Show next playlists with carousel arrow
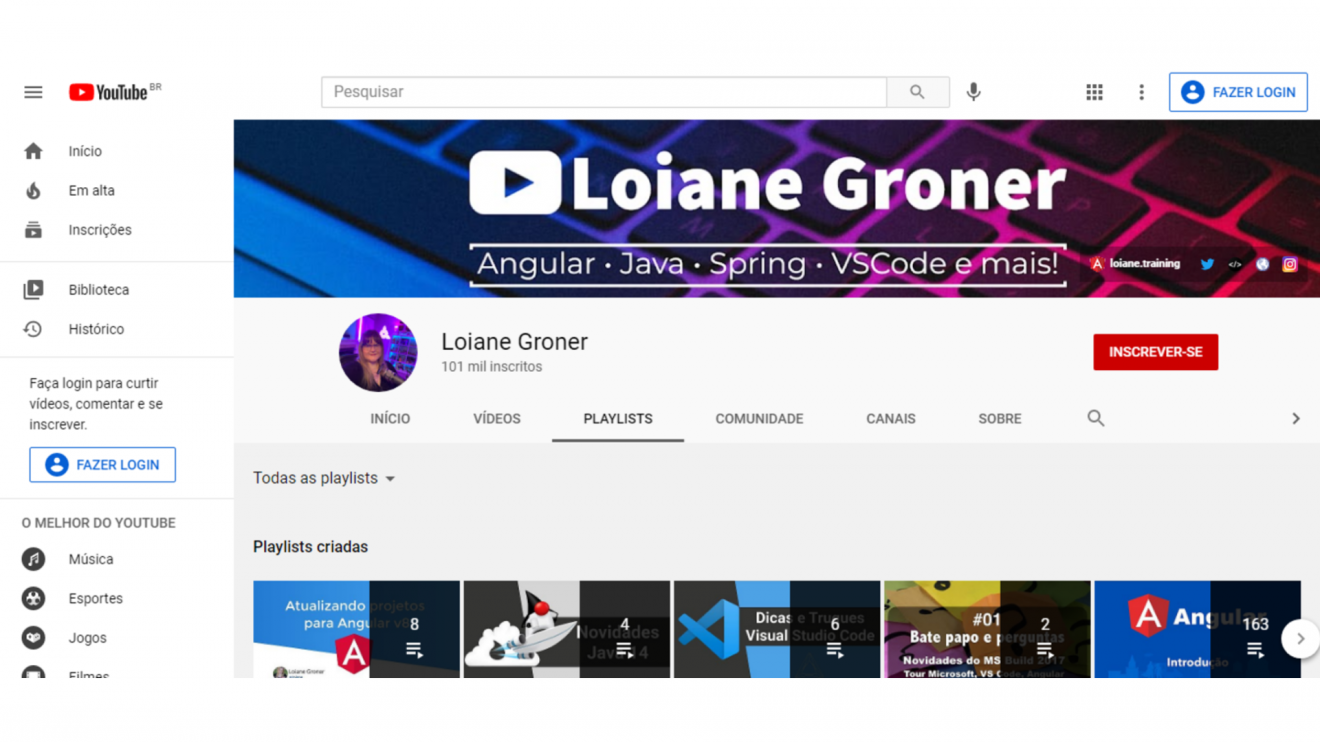Viewport: 1320px width, 742px height. (x=1300, y=638)
